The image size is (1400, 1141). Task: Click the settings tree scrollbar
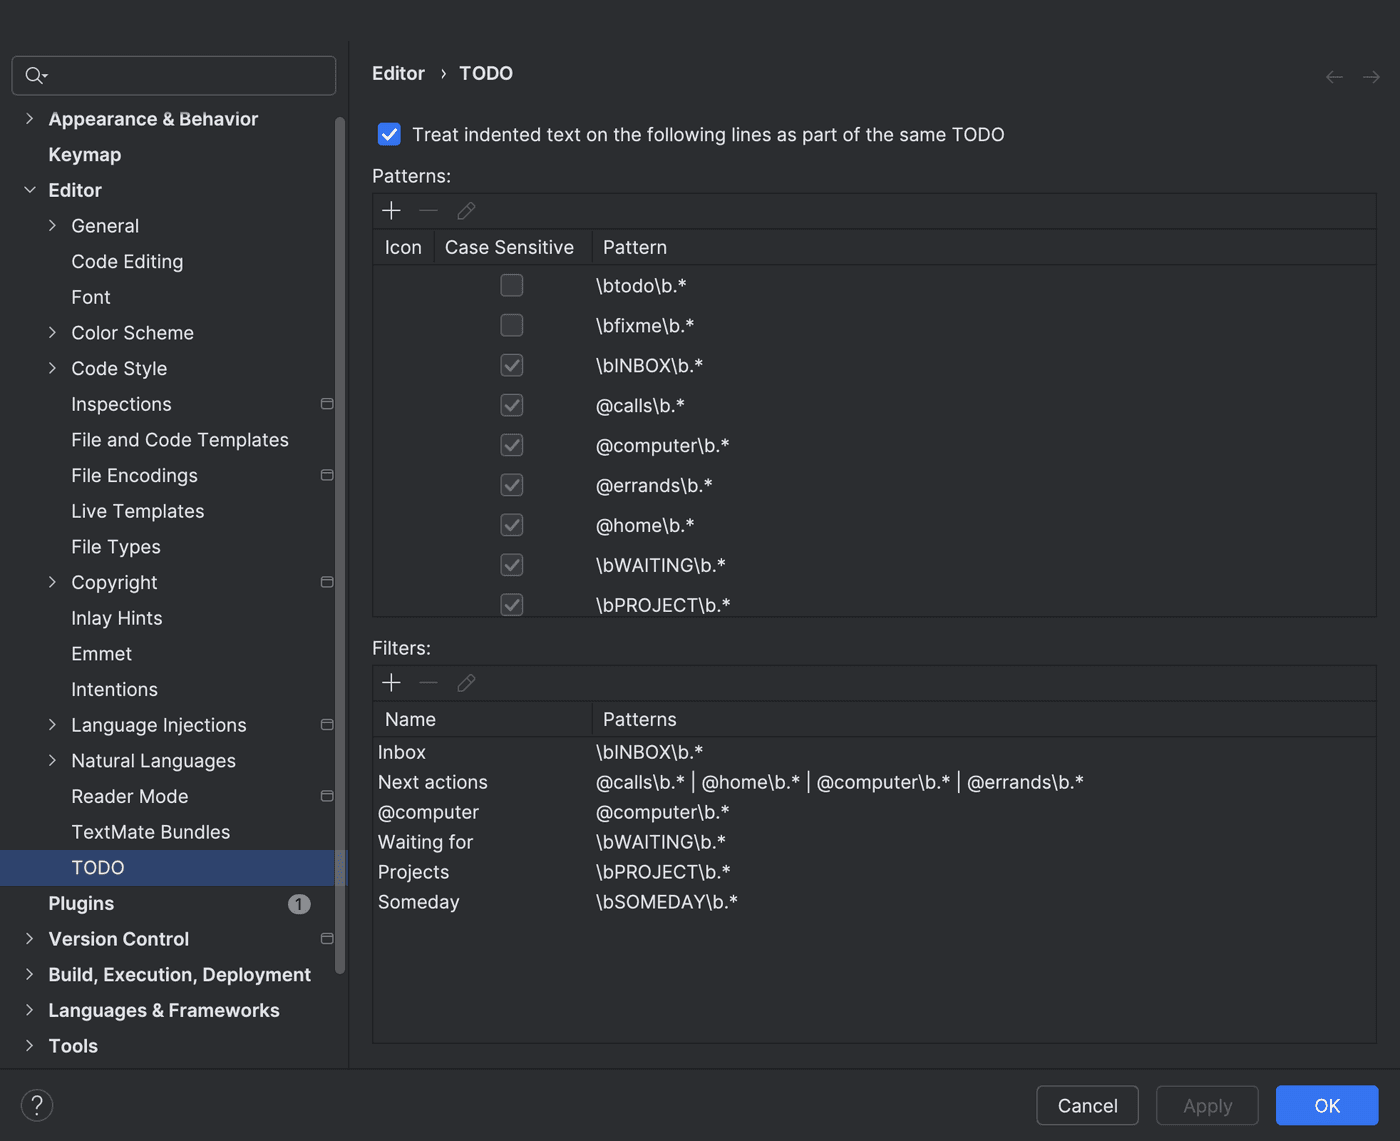(340, 545)
